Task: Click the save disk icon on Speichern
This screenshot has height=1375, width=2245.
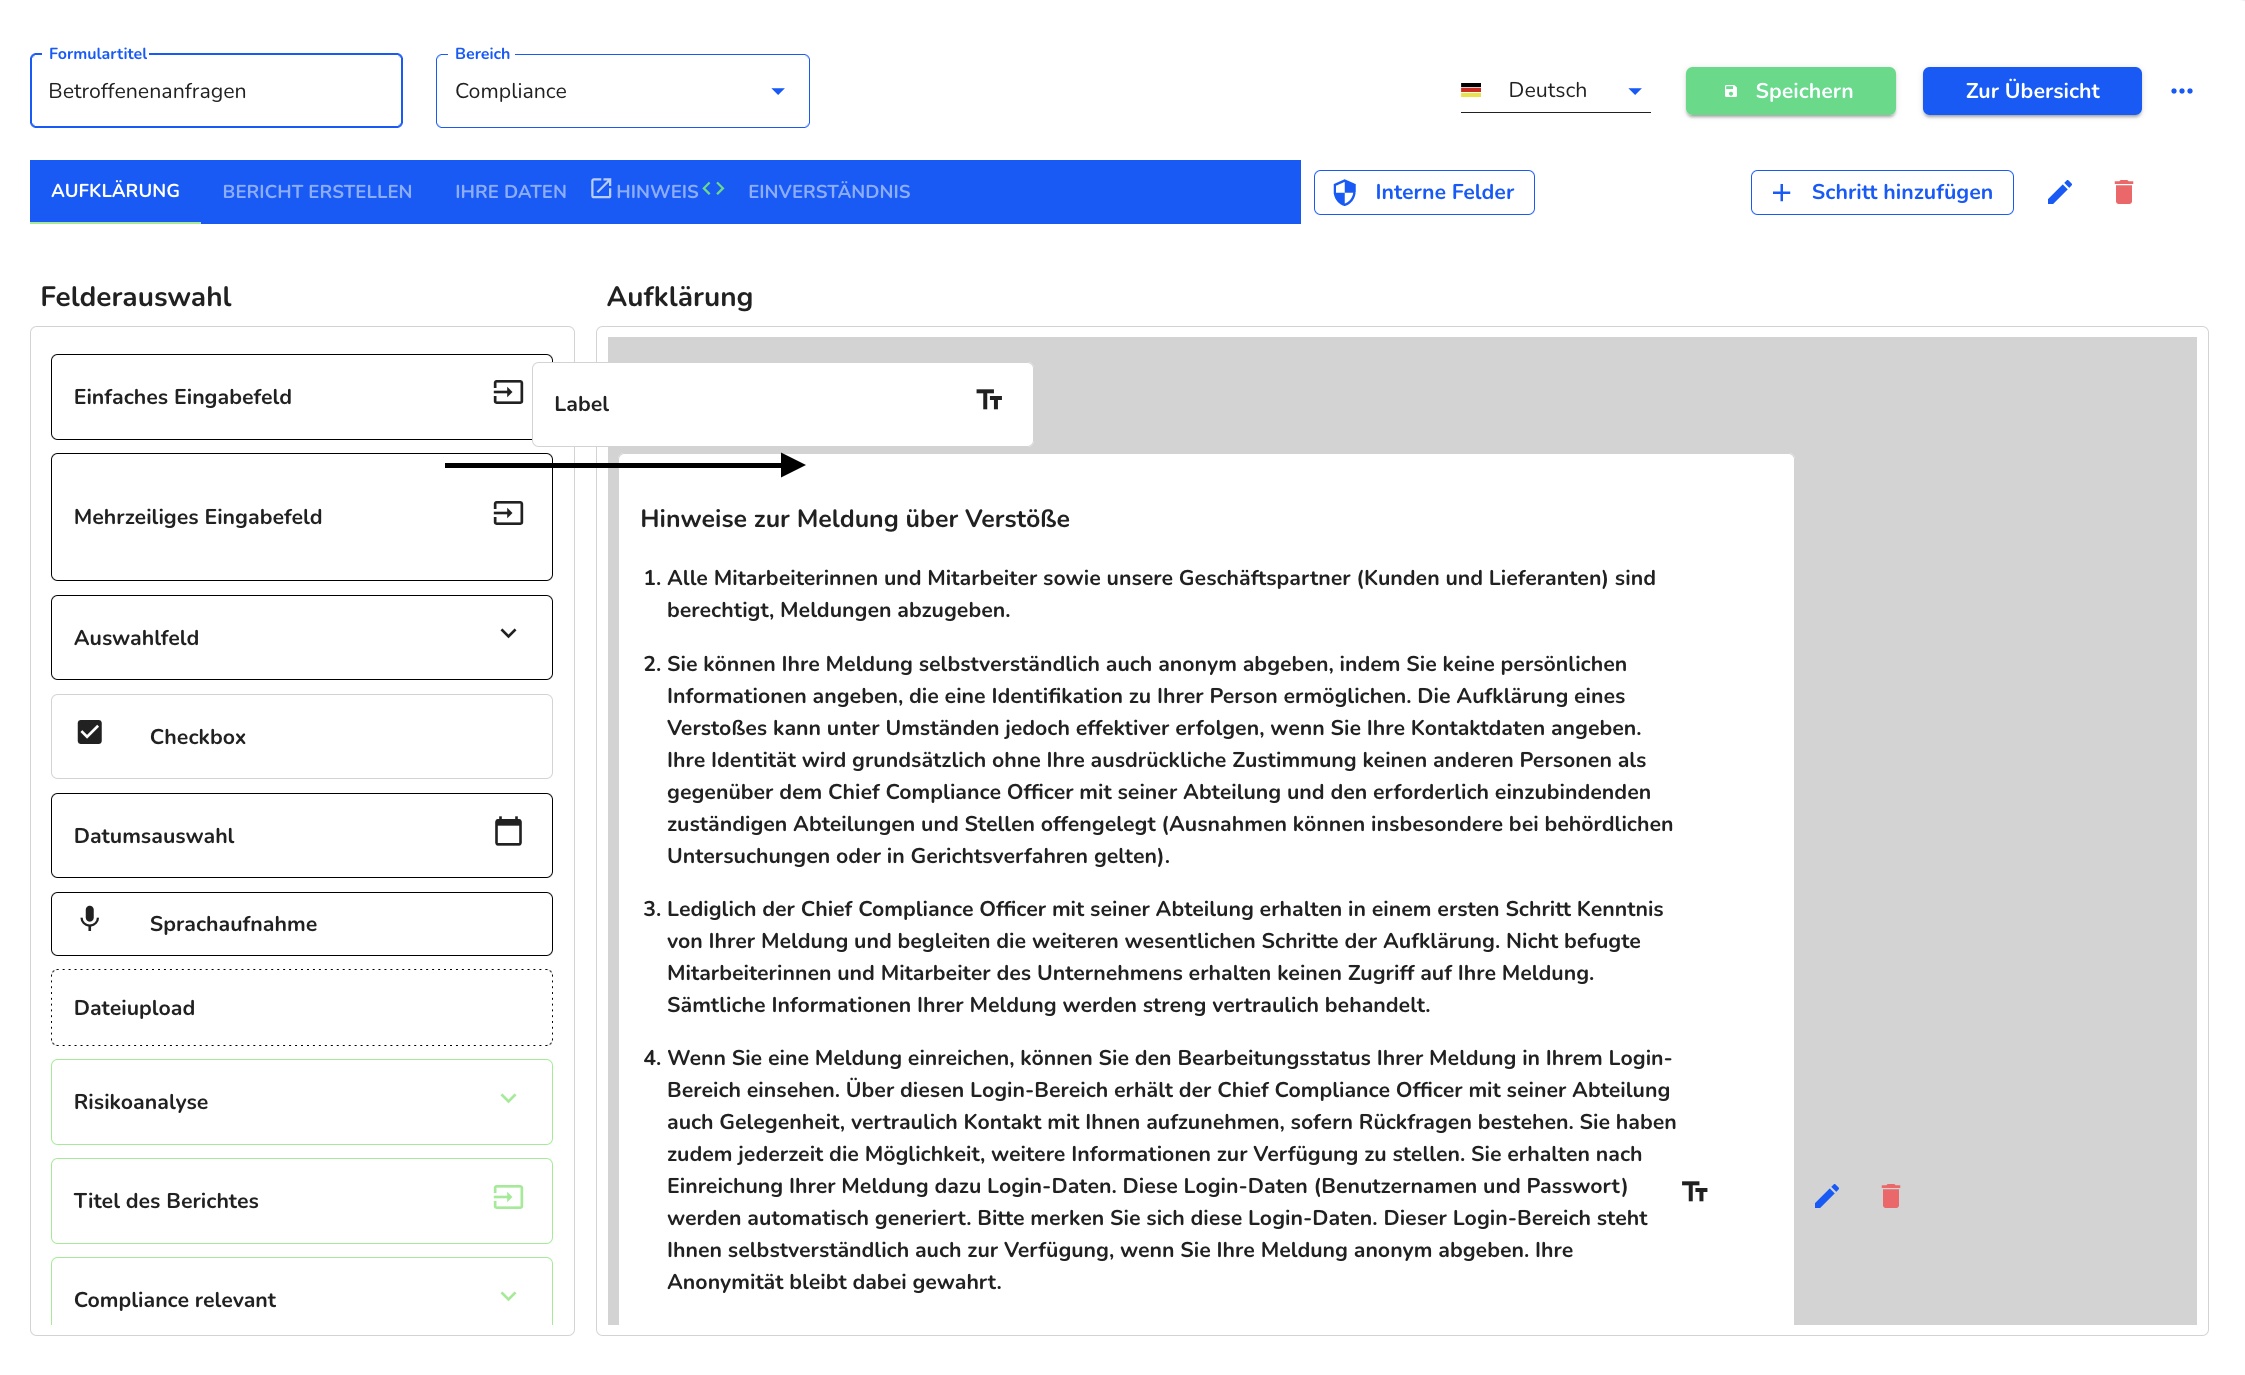Action: click(1731, 91)
